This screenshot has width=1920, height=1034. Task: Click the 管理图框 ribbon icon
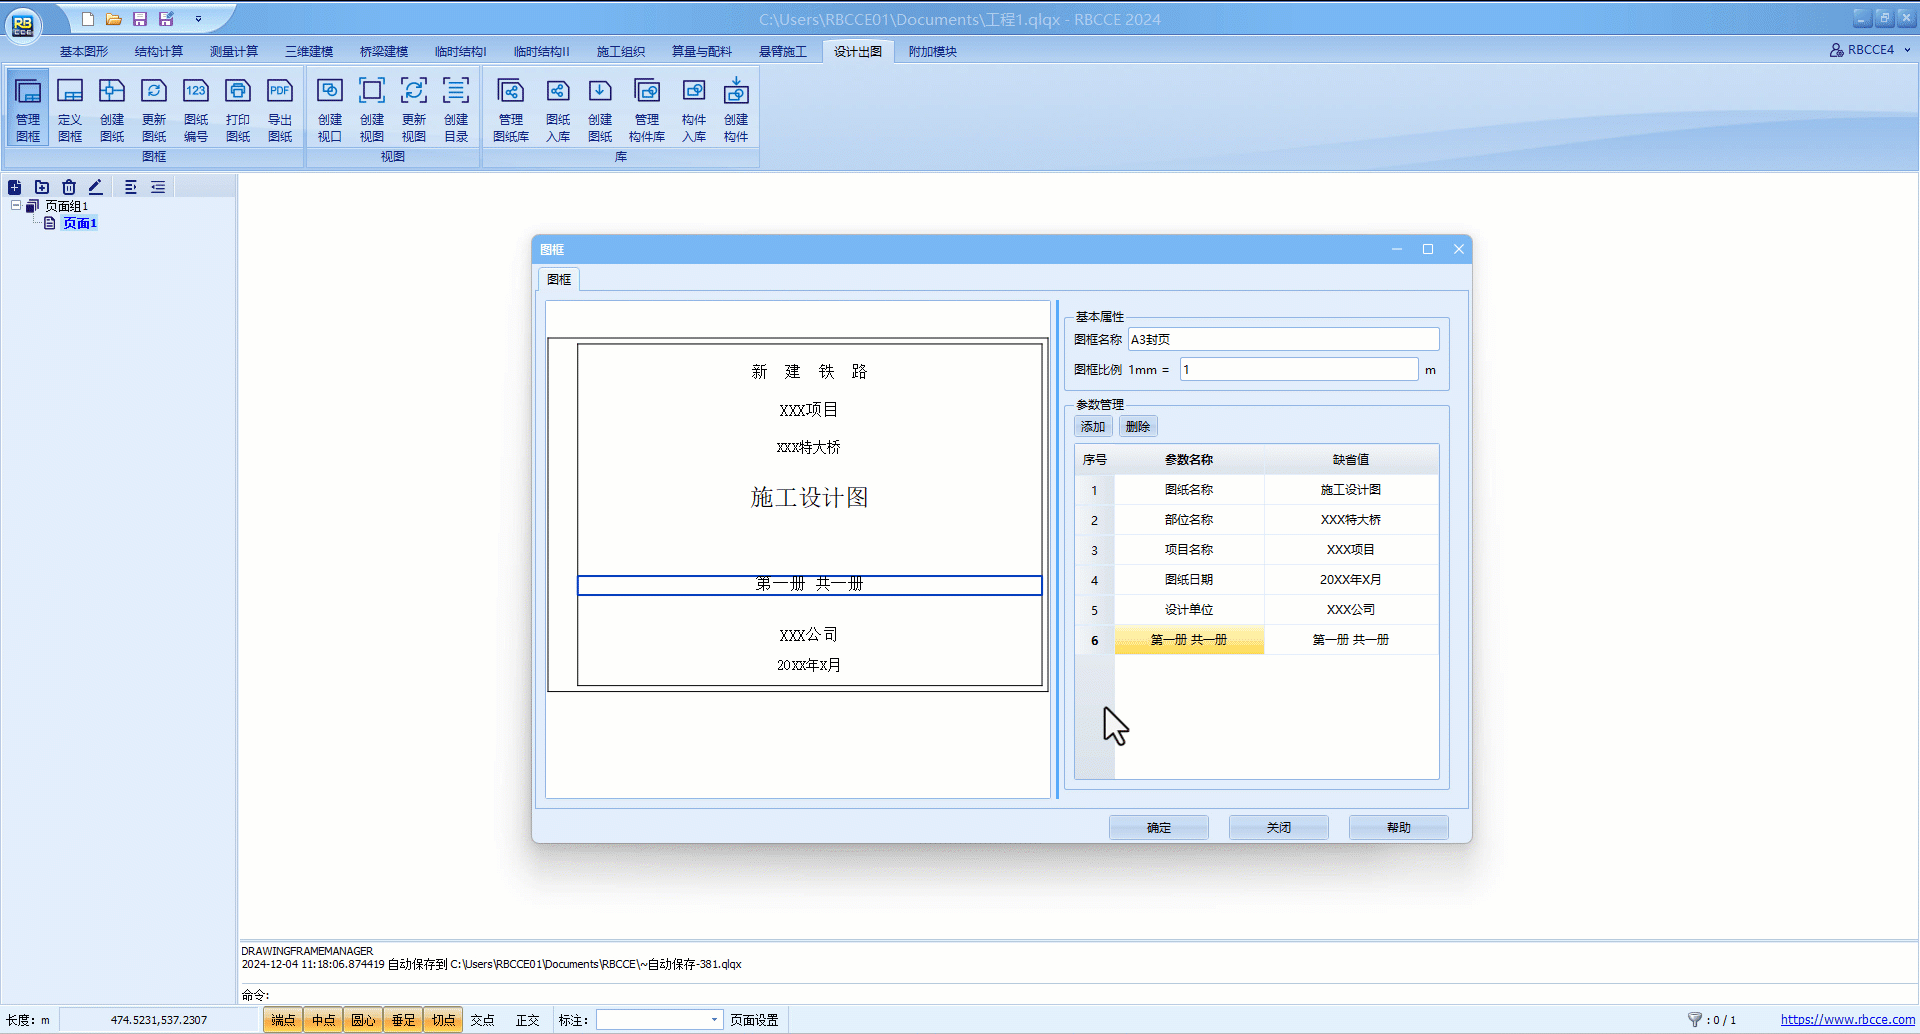28,108
